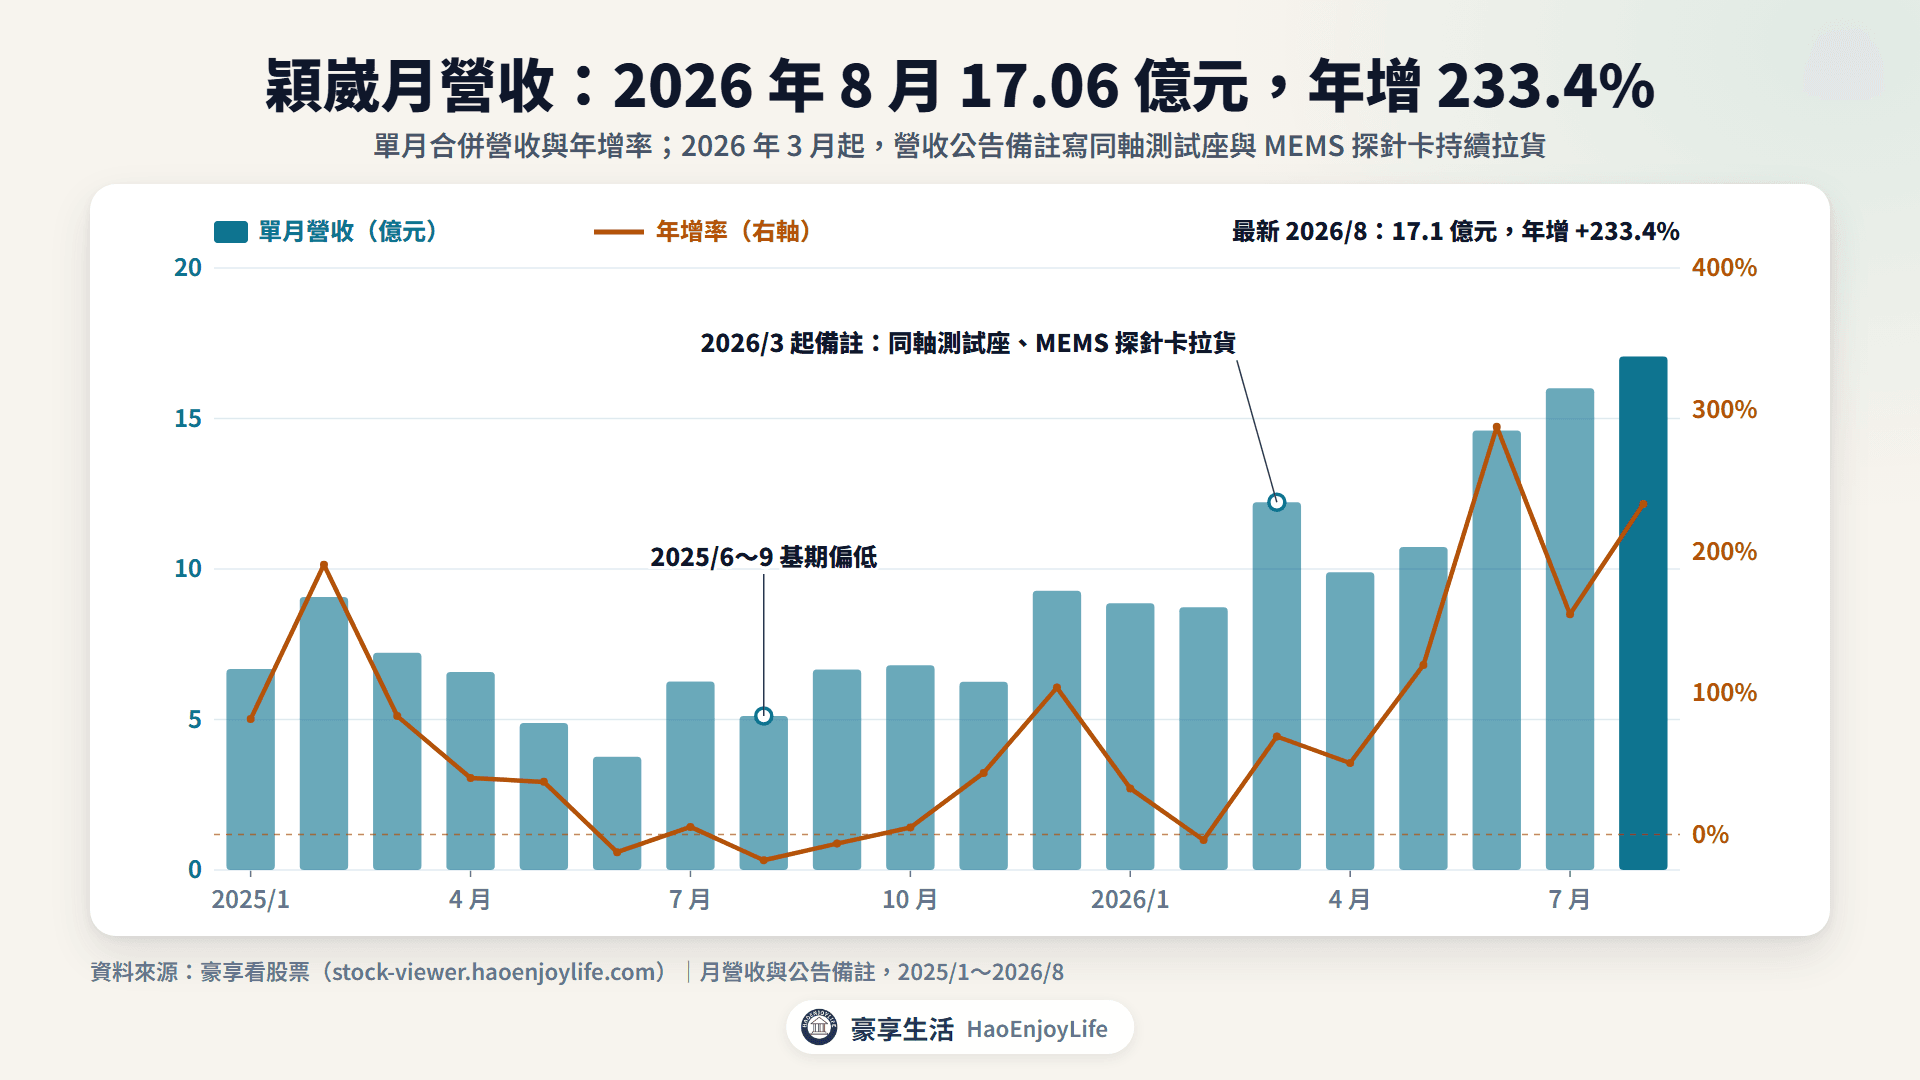Viewport: 1920px width, 1080px height.
Task: Click the orange 年增率 legend line
Action: tap(618, 232)
